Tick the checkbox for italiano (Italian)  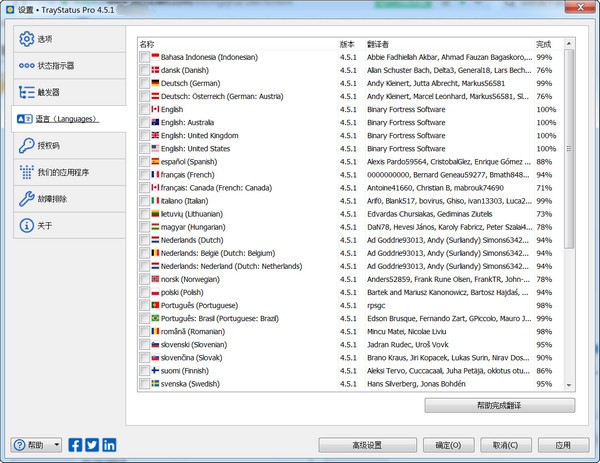(145, 200)
